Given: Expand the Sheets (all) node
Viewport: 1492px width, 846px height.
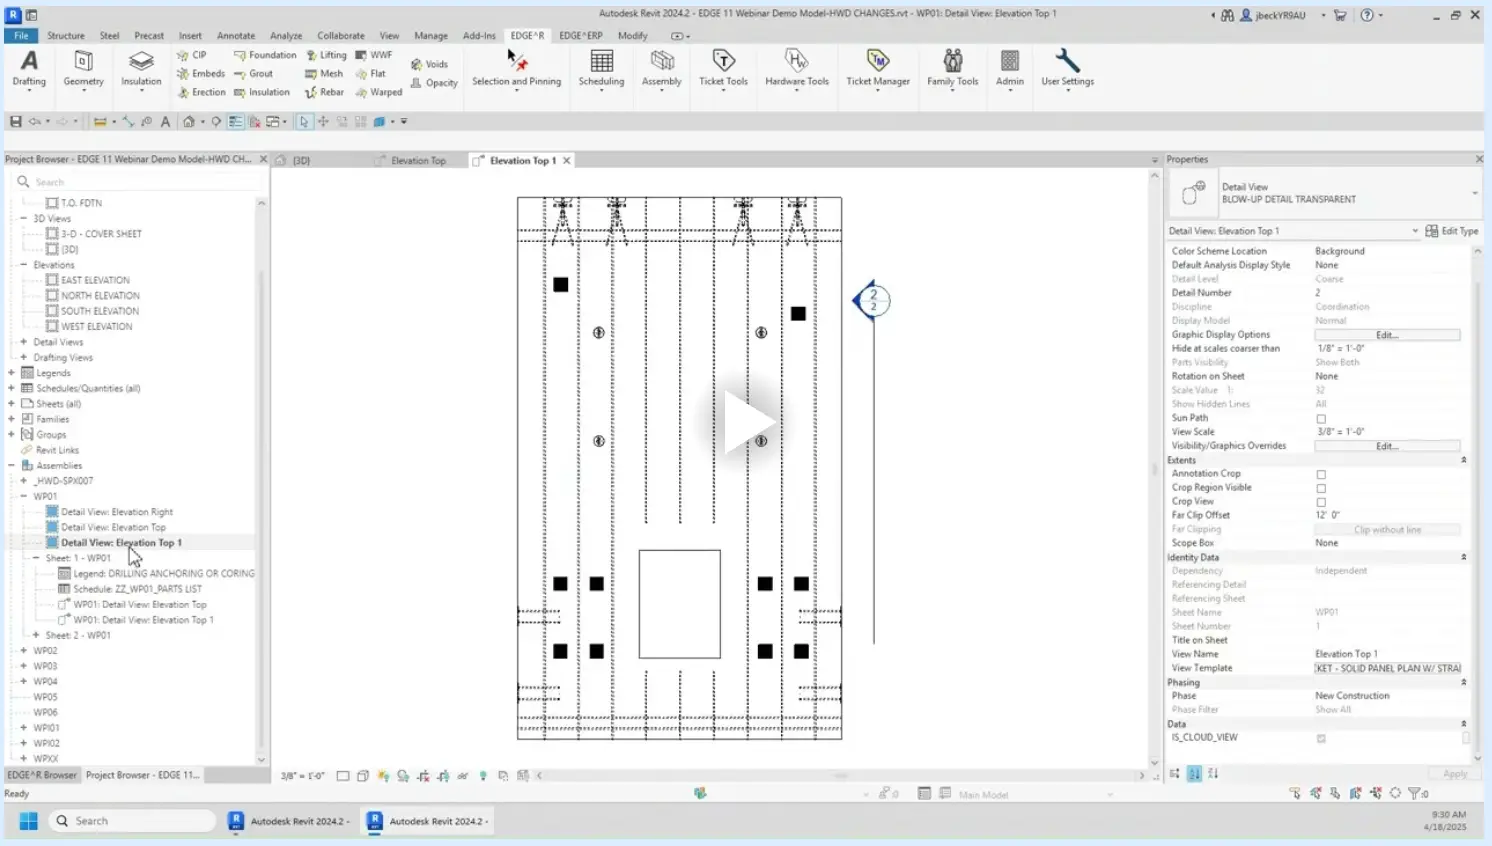Looking at the screenshot, I should point(12,404).
